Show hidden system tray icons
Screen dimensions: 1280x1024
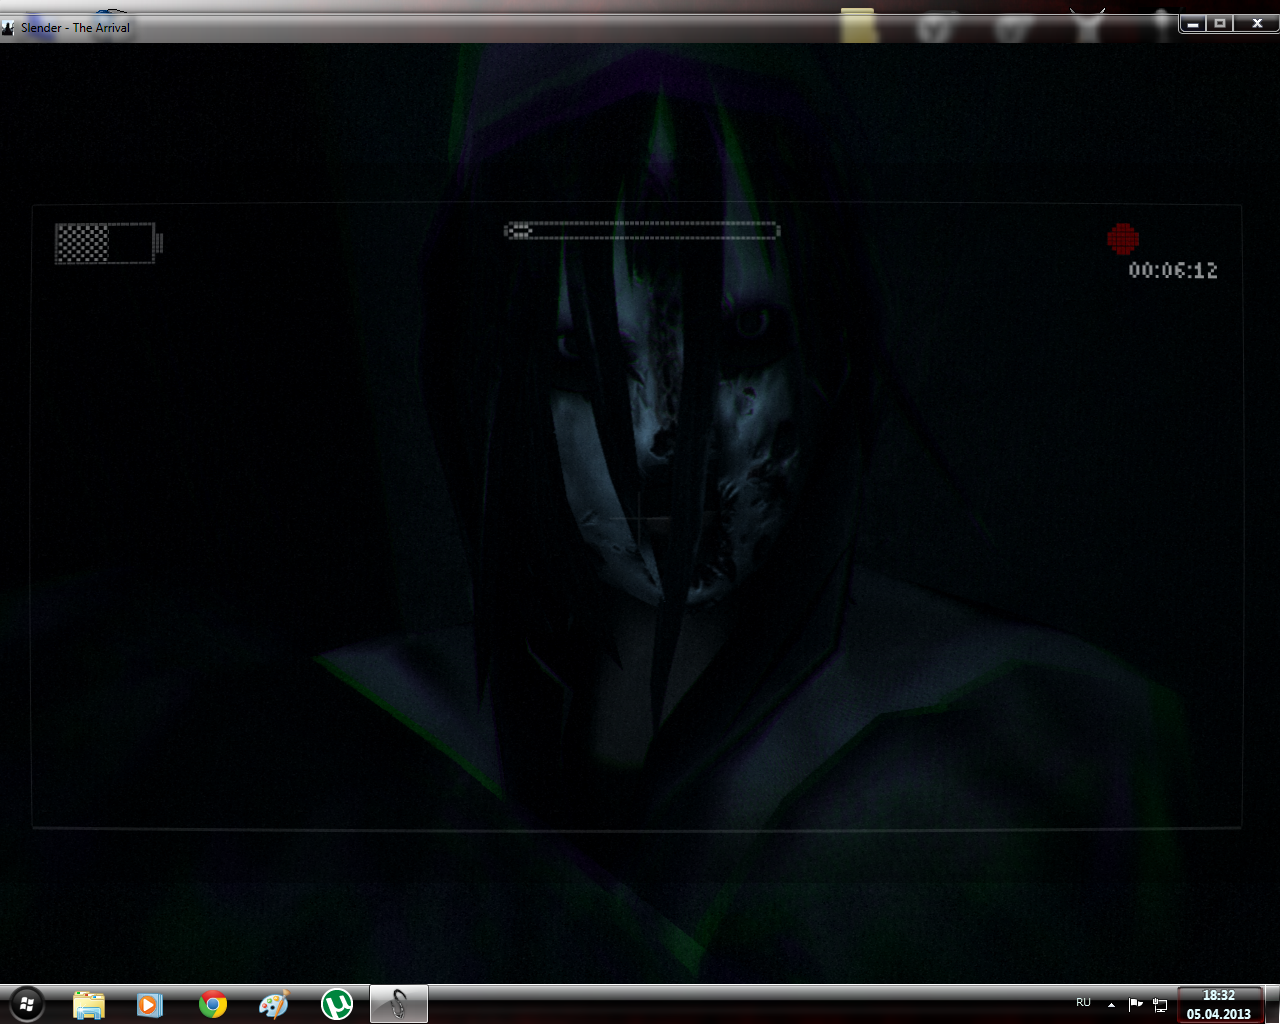coord(1111,1004)
